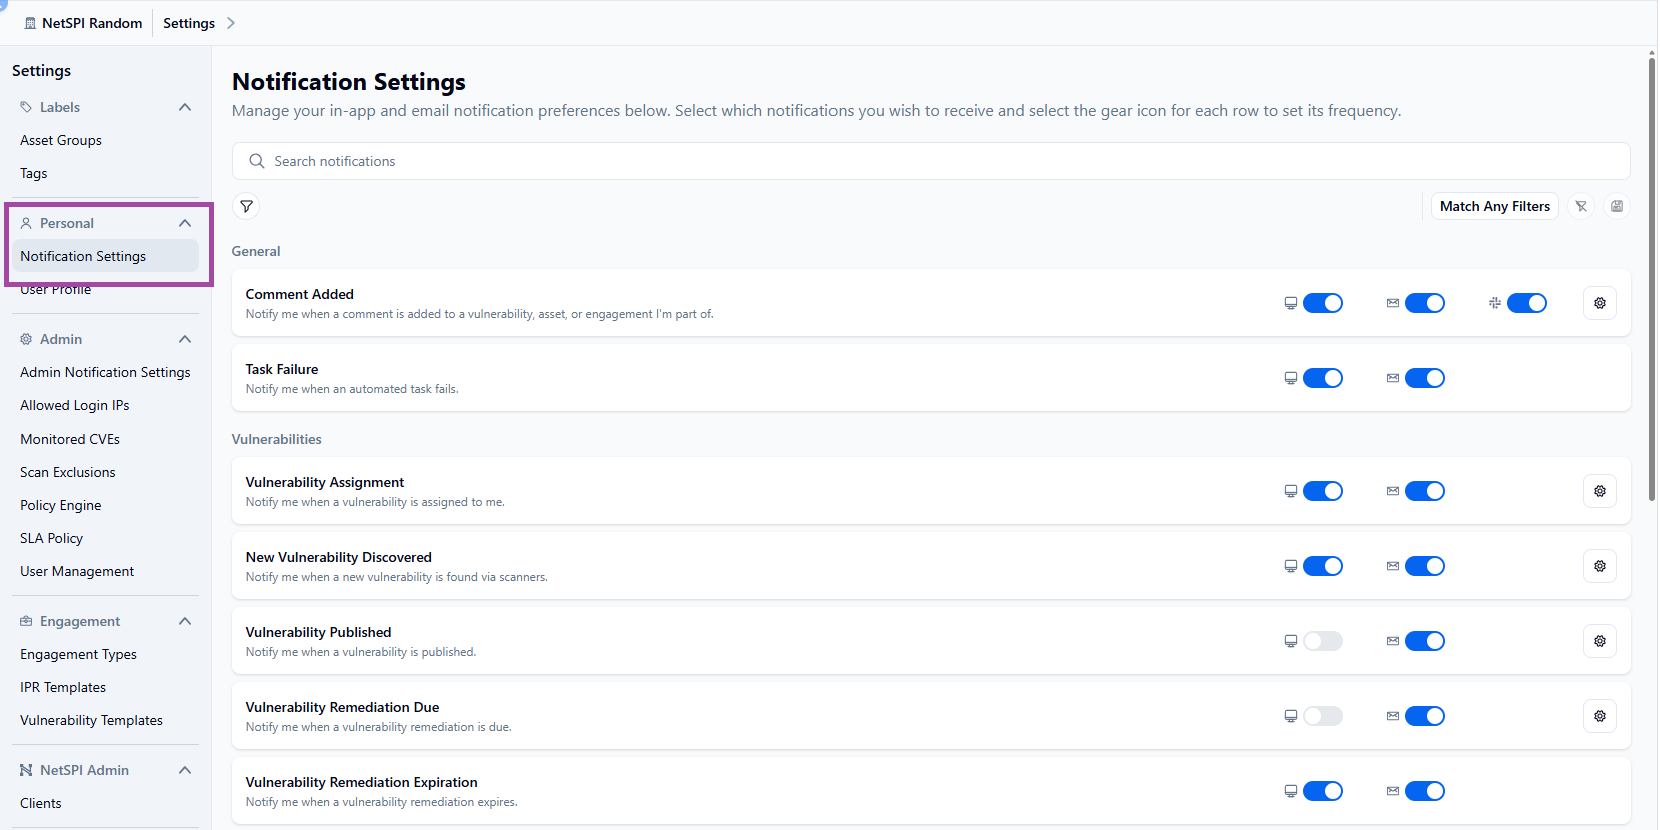The image size is (1660, 830).
Task: Open User Management link
Action: tap(77, 571)
